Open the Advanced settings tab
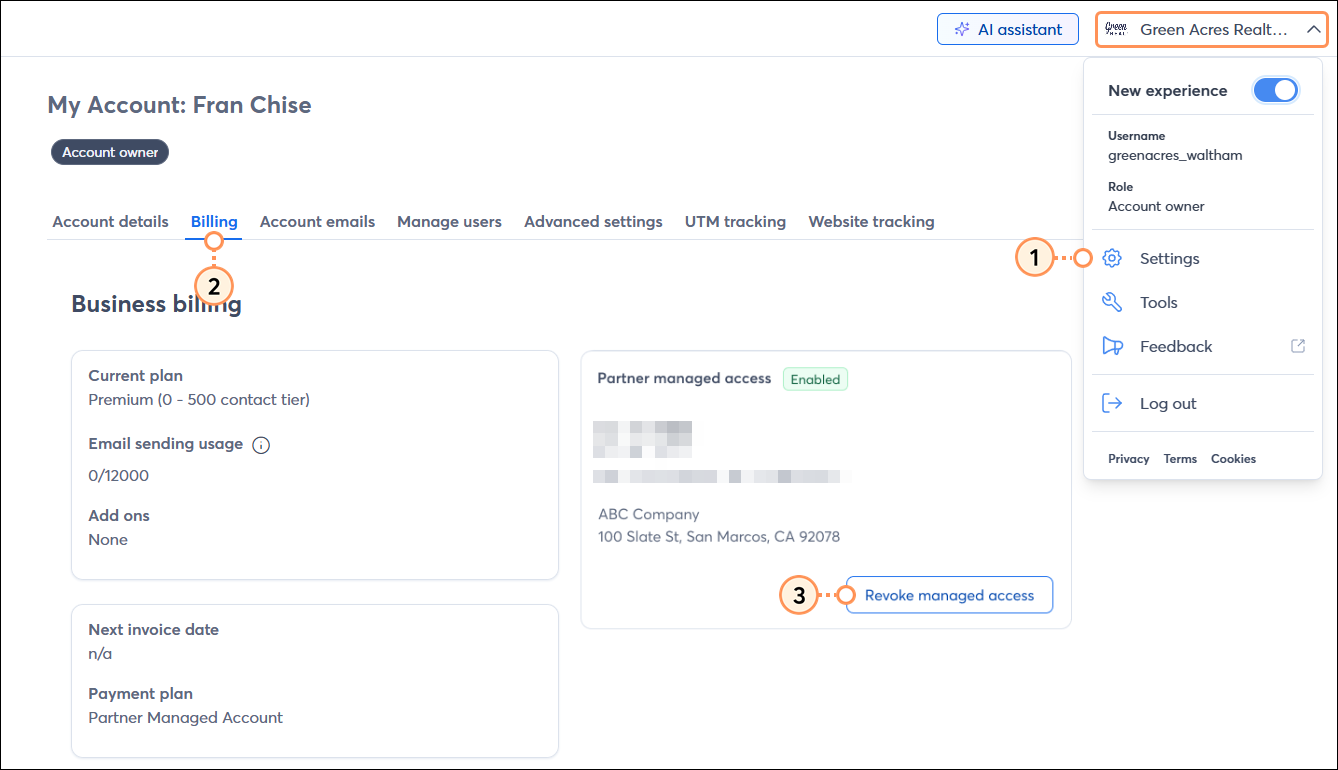 point(593,221)
